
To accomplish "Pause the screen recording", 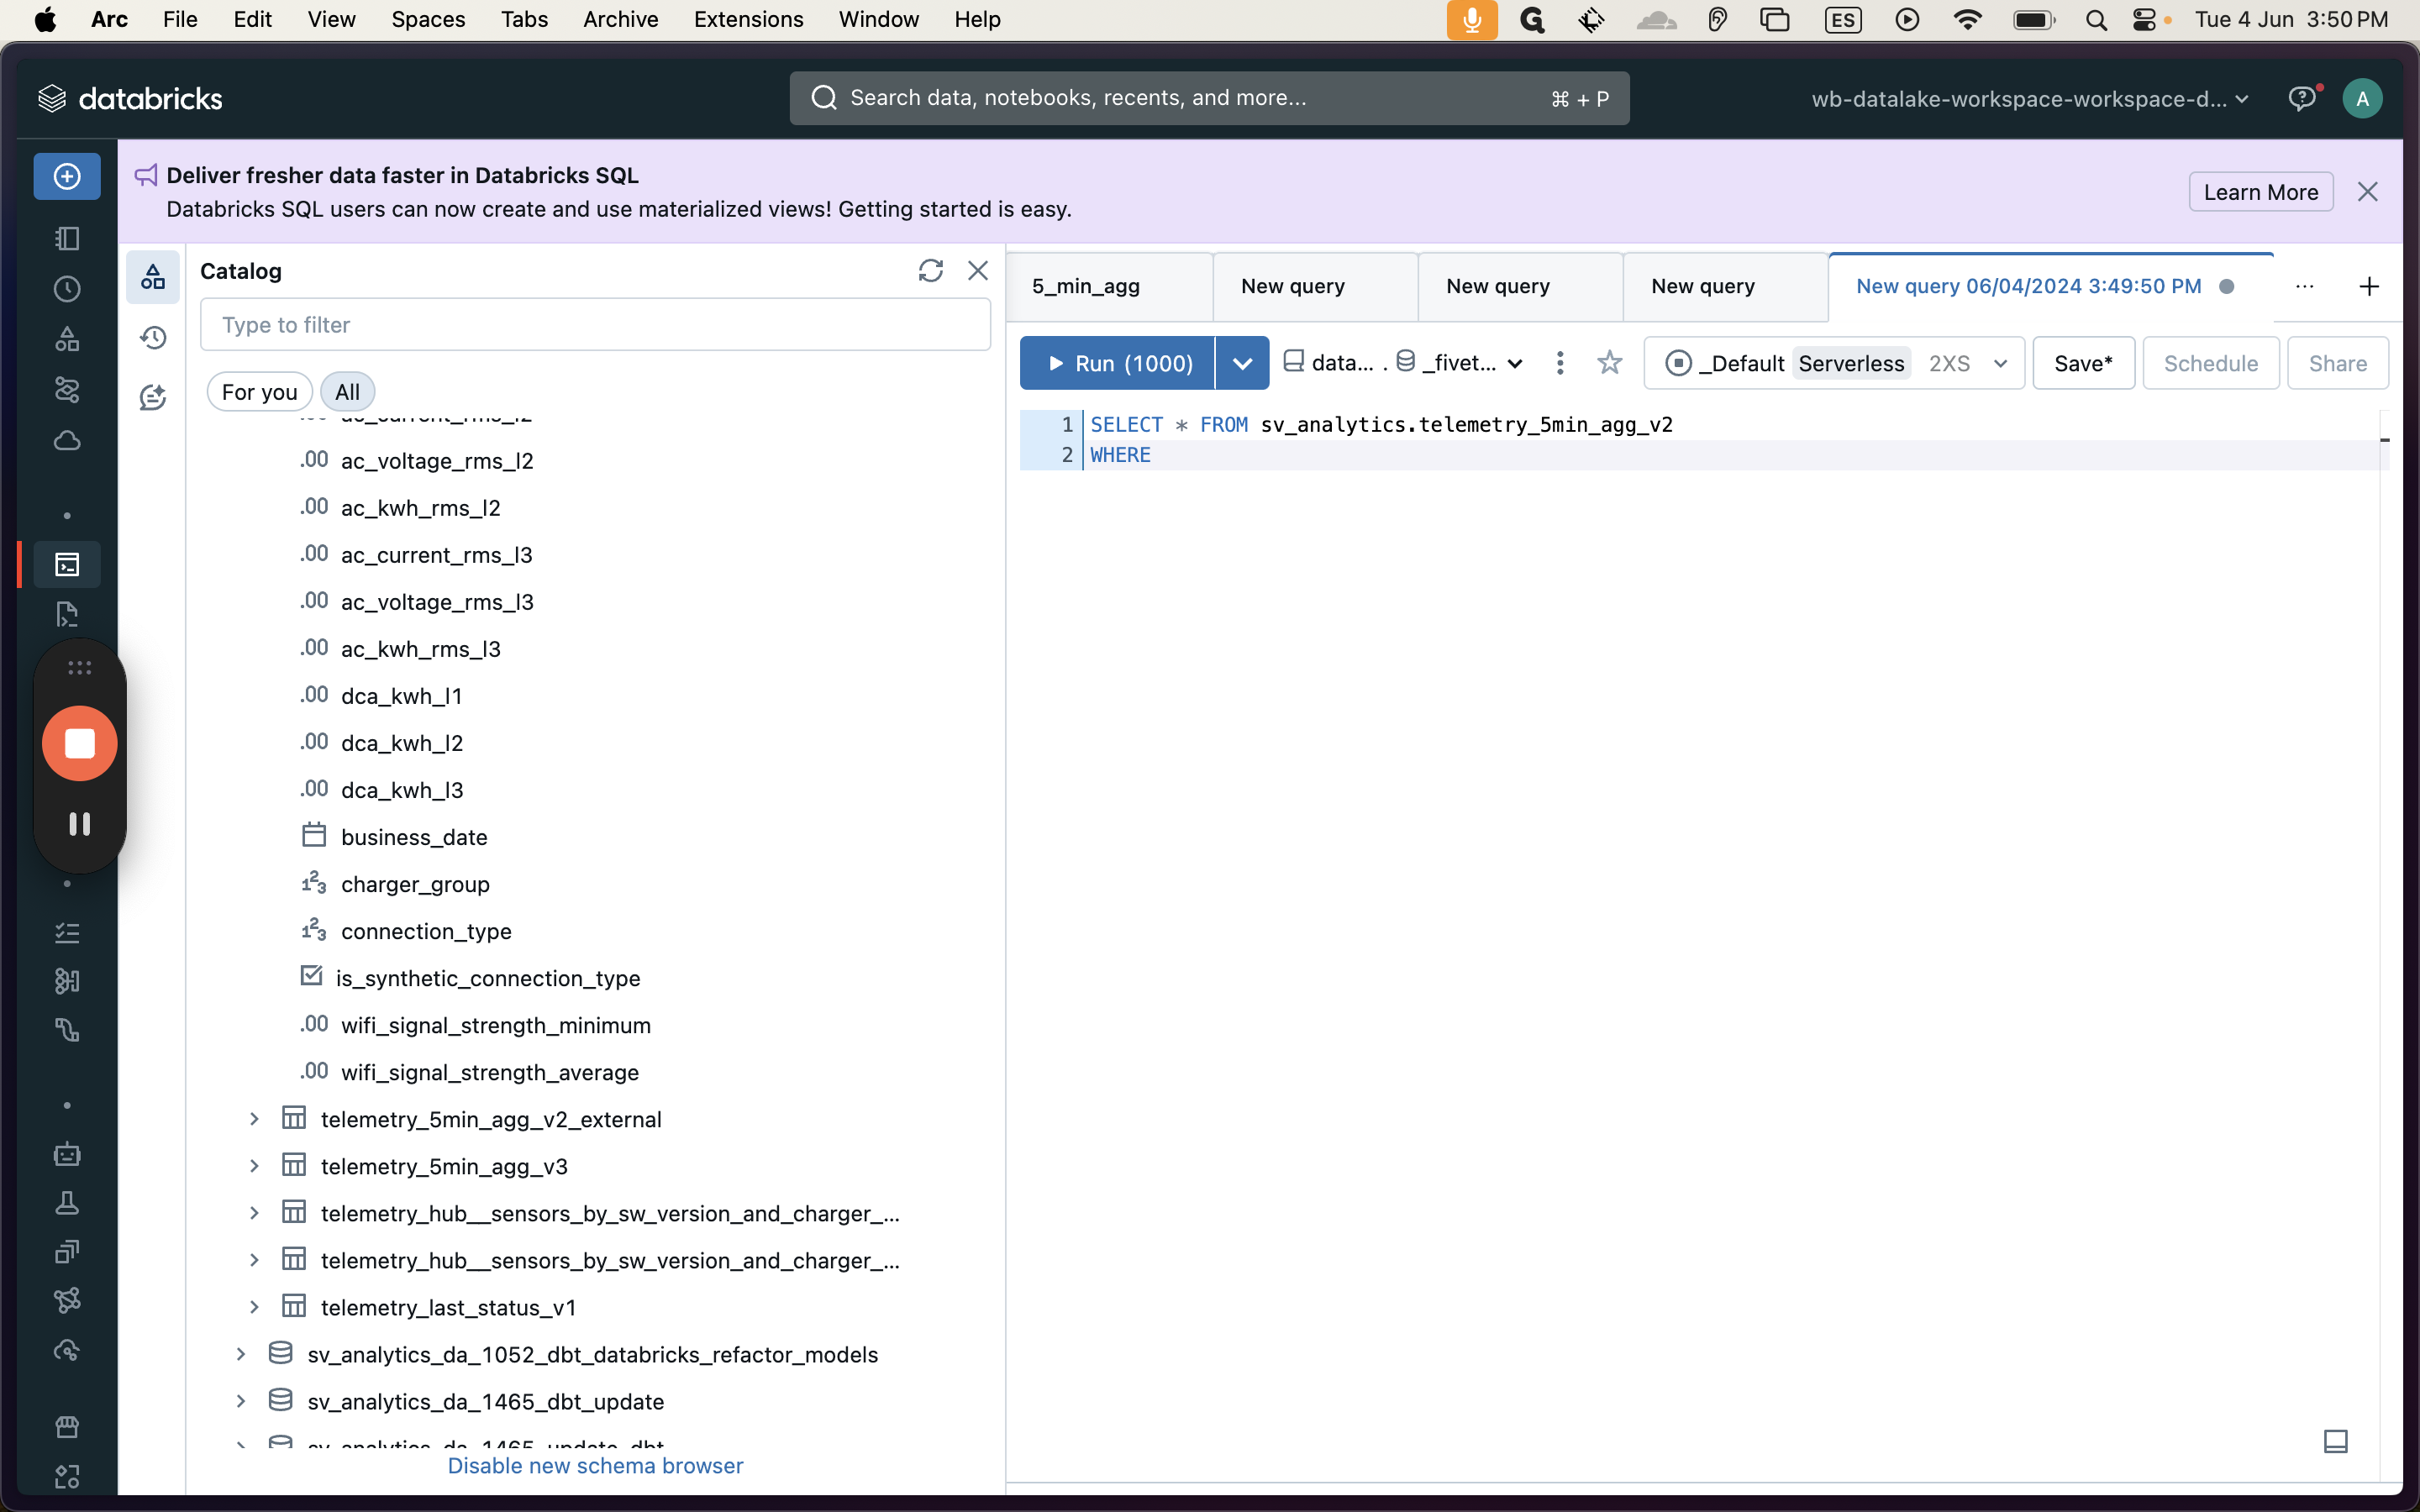I will 80,823.
